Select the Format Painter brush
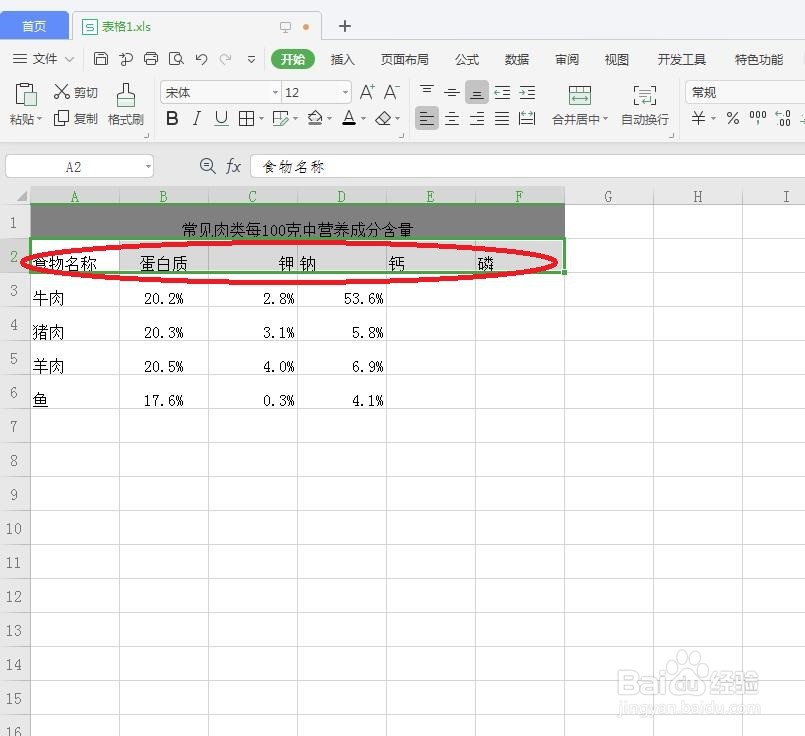The width and height of the screenshot is (805, 736). 126,95
